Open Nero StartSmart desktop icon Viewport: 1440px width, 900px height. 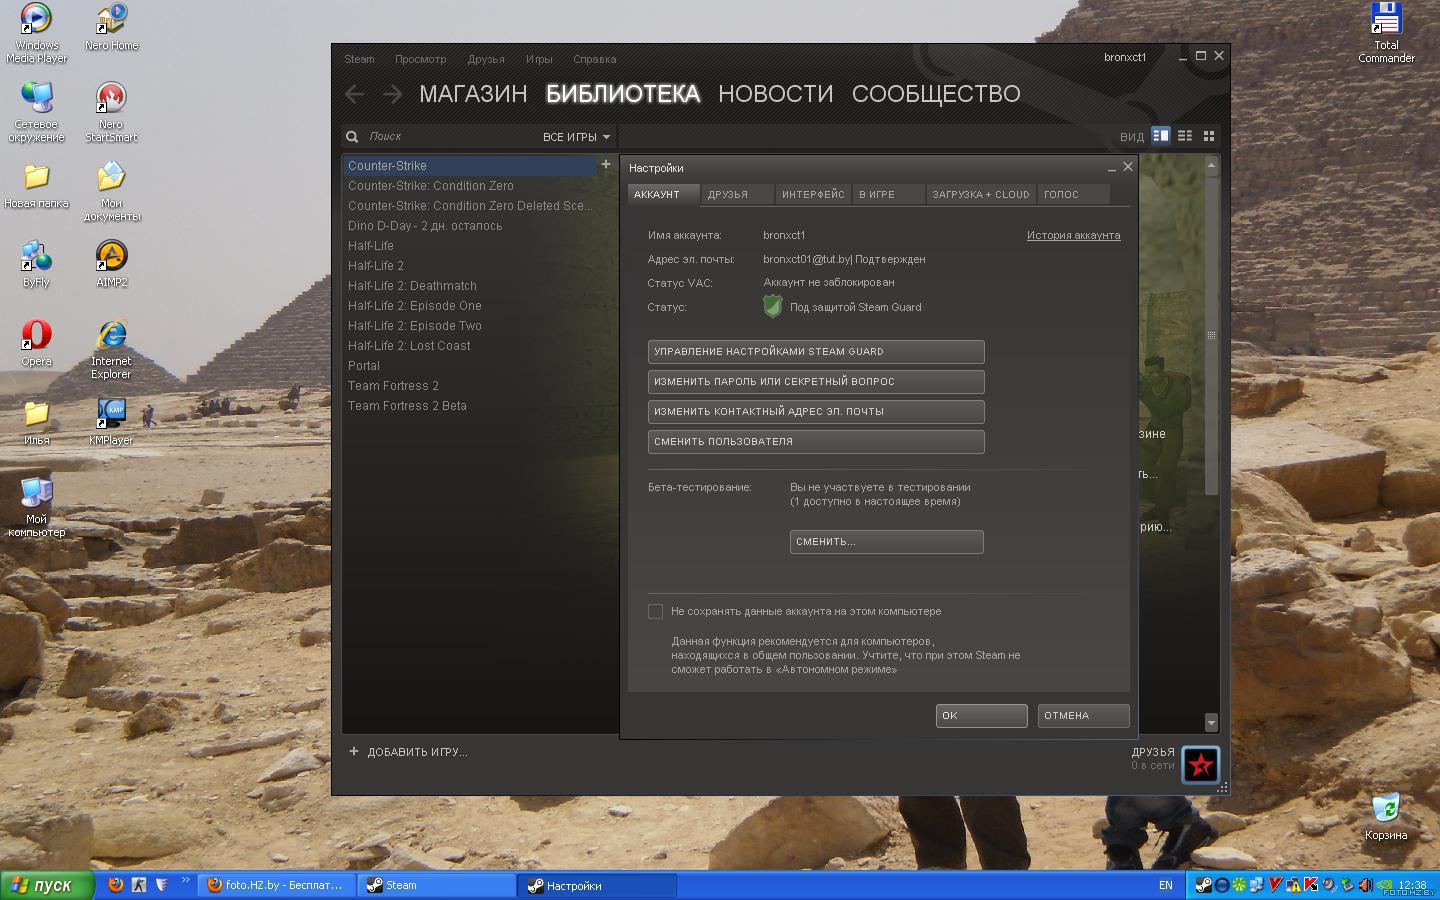click(x=112, y=112)
